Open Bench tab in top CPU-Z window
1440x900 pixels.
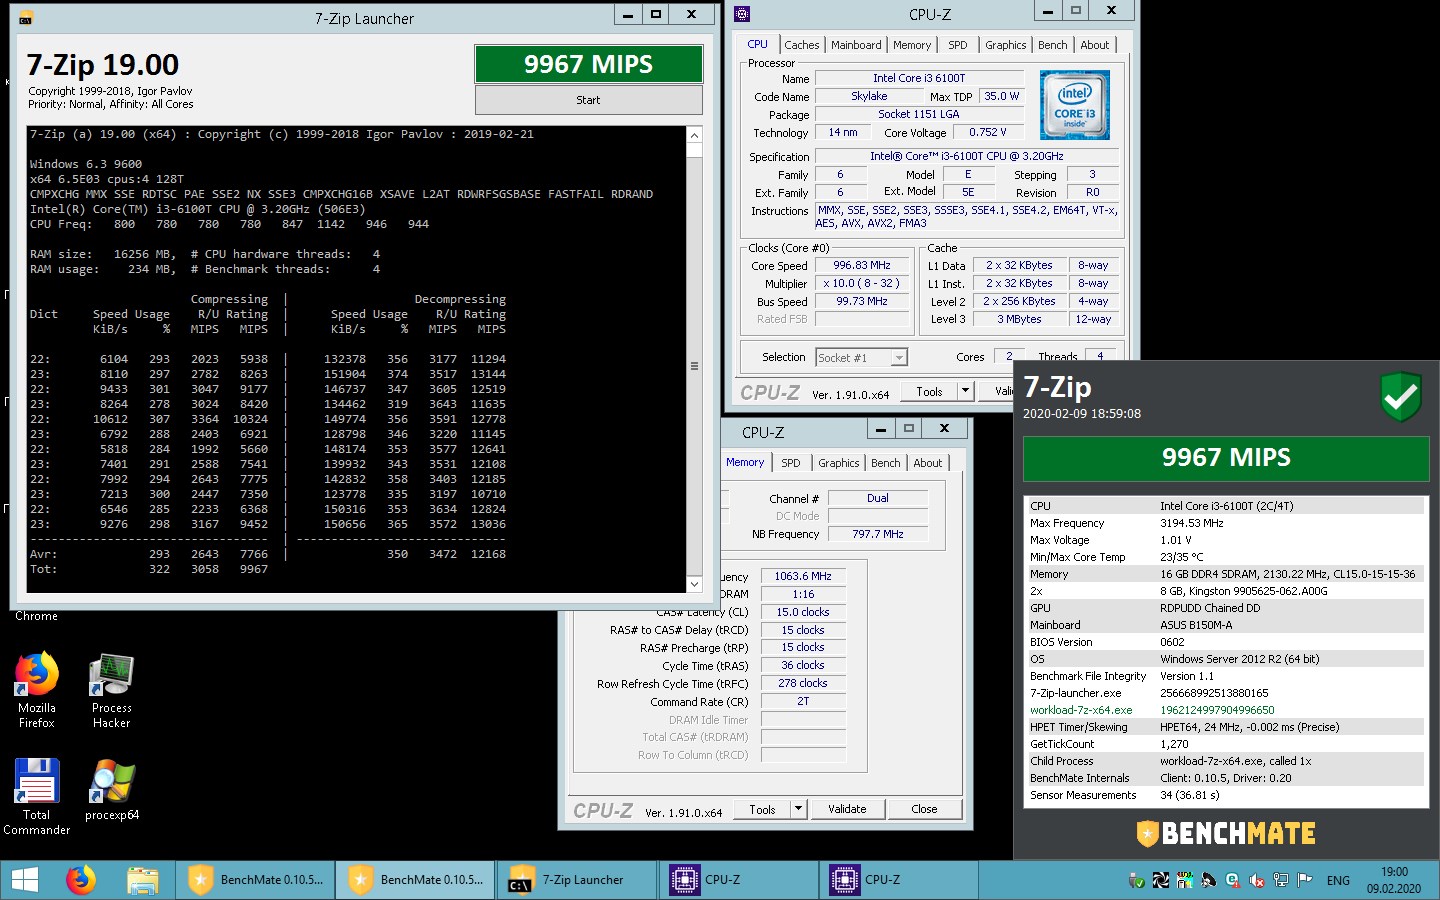point(1052,45)
